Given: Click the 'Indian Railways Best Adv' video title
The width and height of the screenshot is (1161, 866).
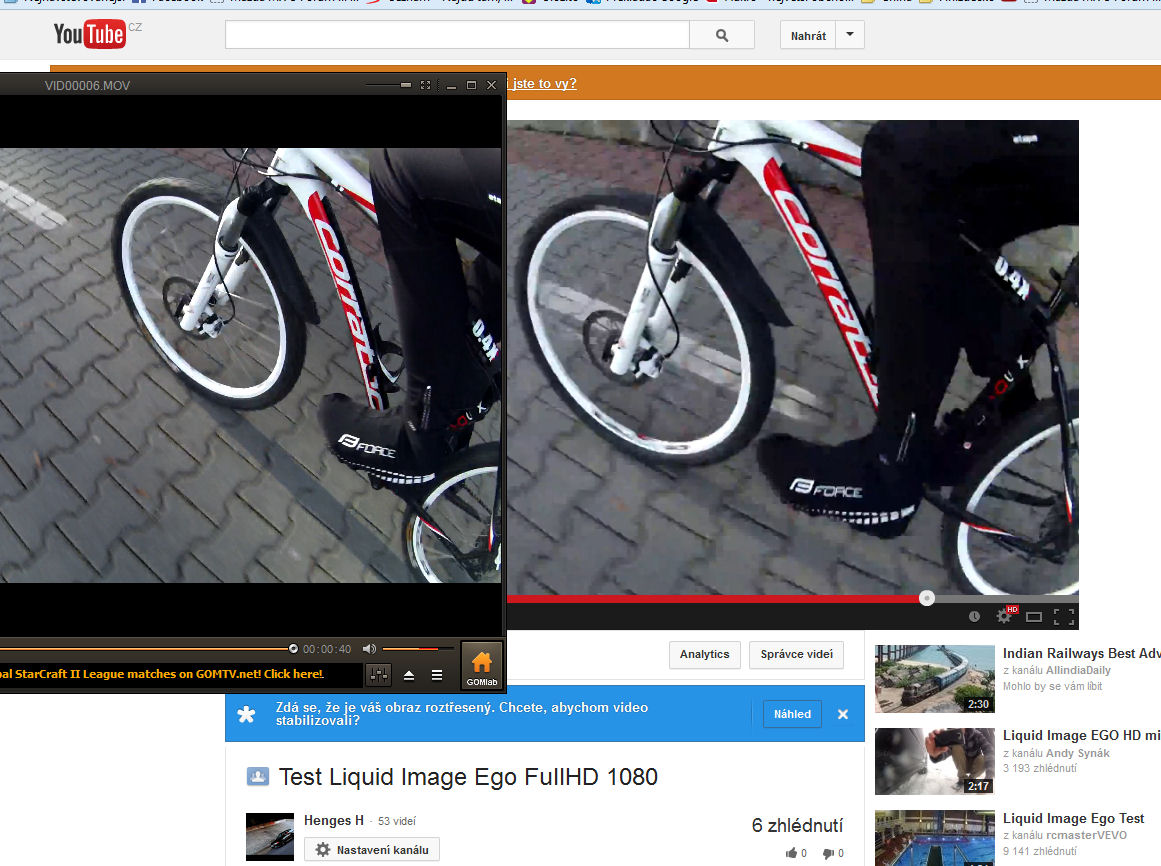Looking at the screenshot, I should tap(1082, 653).
